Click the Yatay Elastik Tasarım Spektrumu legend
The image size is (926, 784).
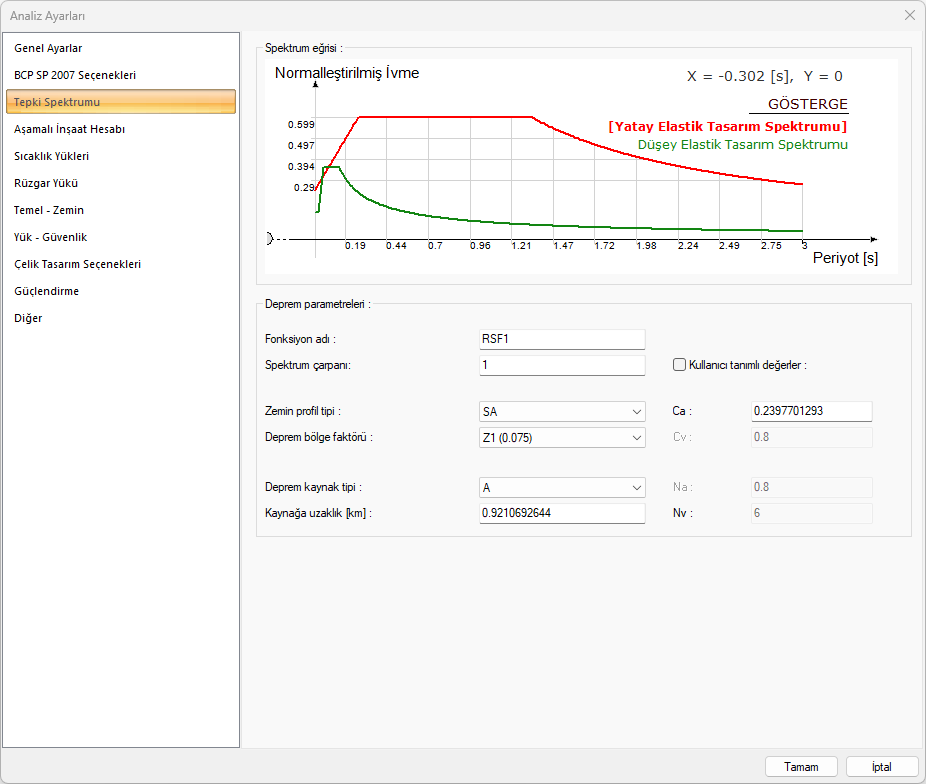coord(727,127)
